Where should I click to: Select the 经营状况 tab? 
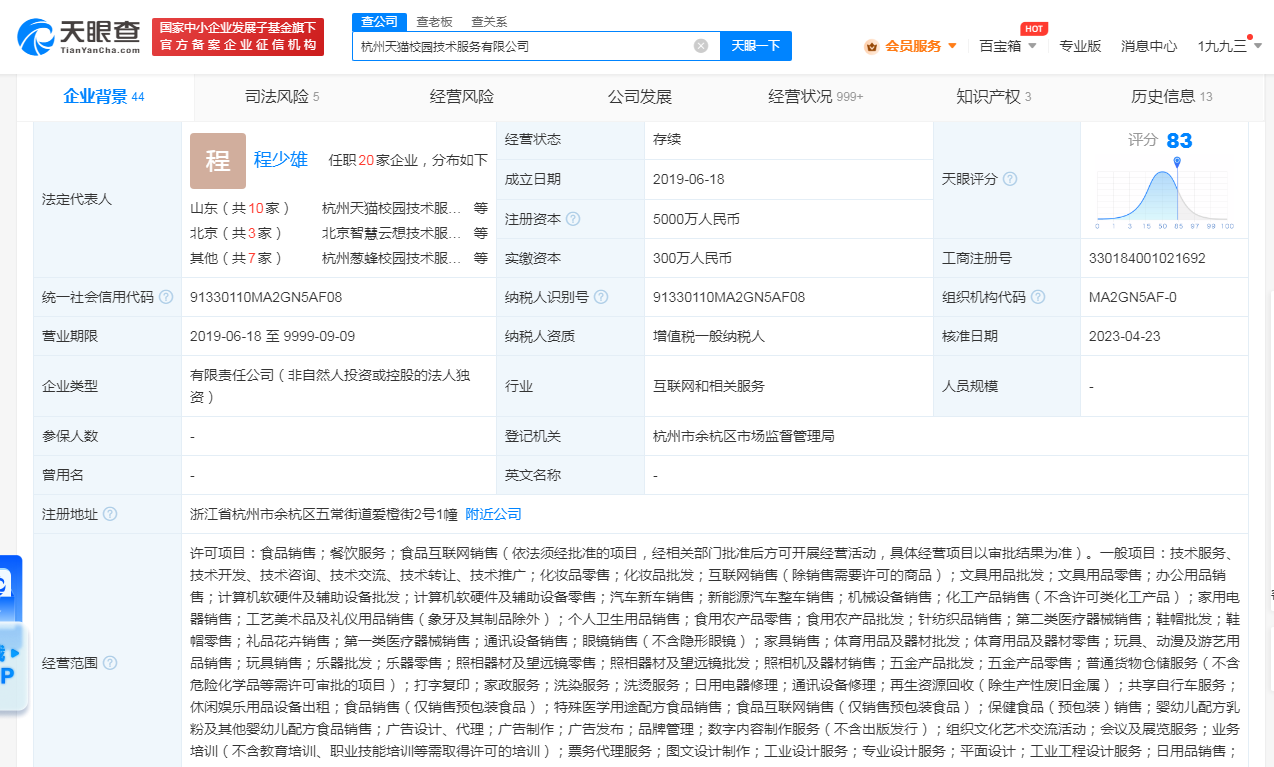tap(815, 97)
